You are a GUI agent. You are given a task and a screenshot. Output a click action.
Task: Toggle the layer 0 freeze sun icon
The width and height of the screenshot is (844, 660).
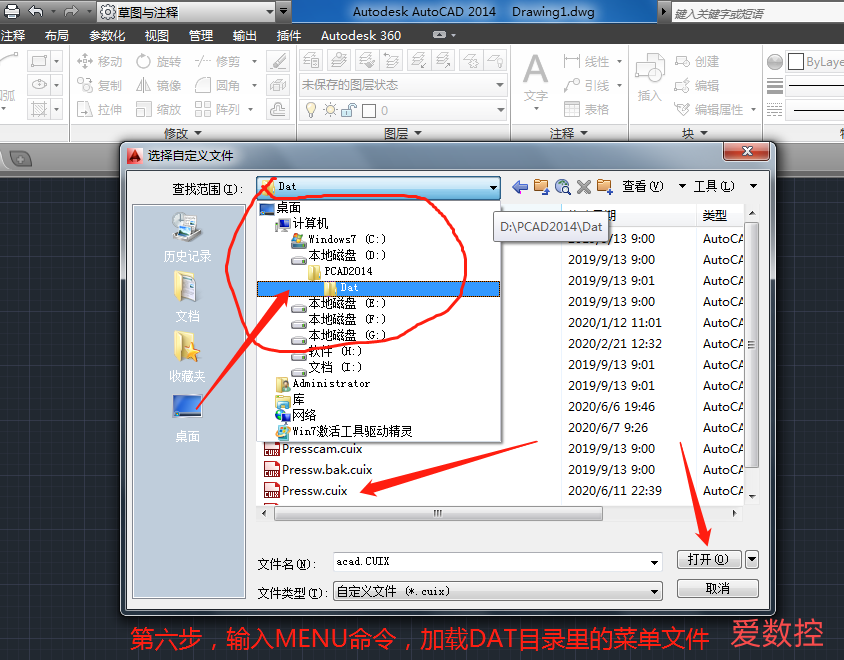330,110
